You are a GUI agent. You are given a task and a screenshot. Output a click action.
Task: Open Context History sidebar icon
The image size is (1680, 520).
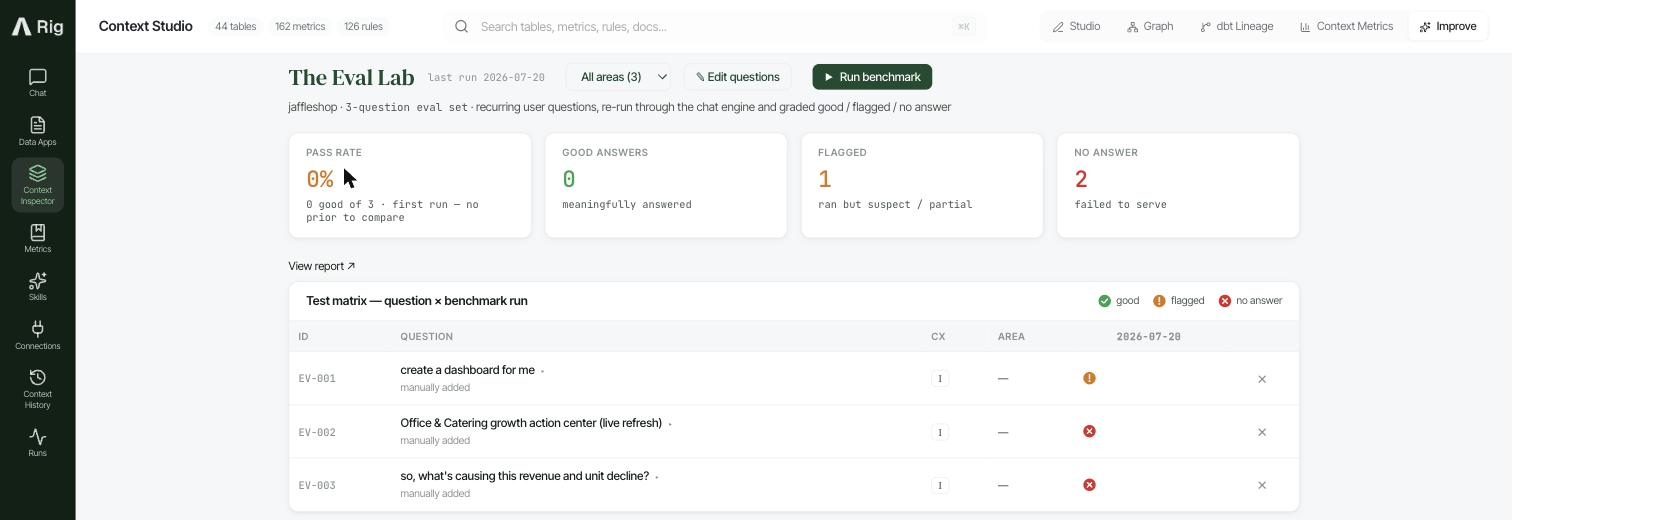pyautogui.click(x=37, y=389)
